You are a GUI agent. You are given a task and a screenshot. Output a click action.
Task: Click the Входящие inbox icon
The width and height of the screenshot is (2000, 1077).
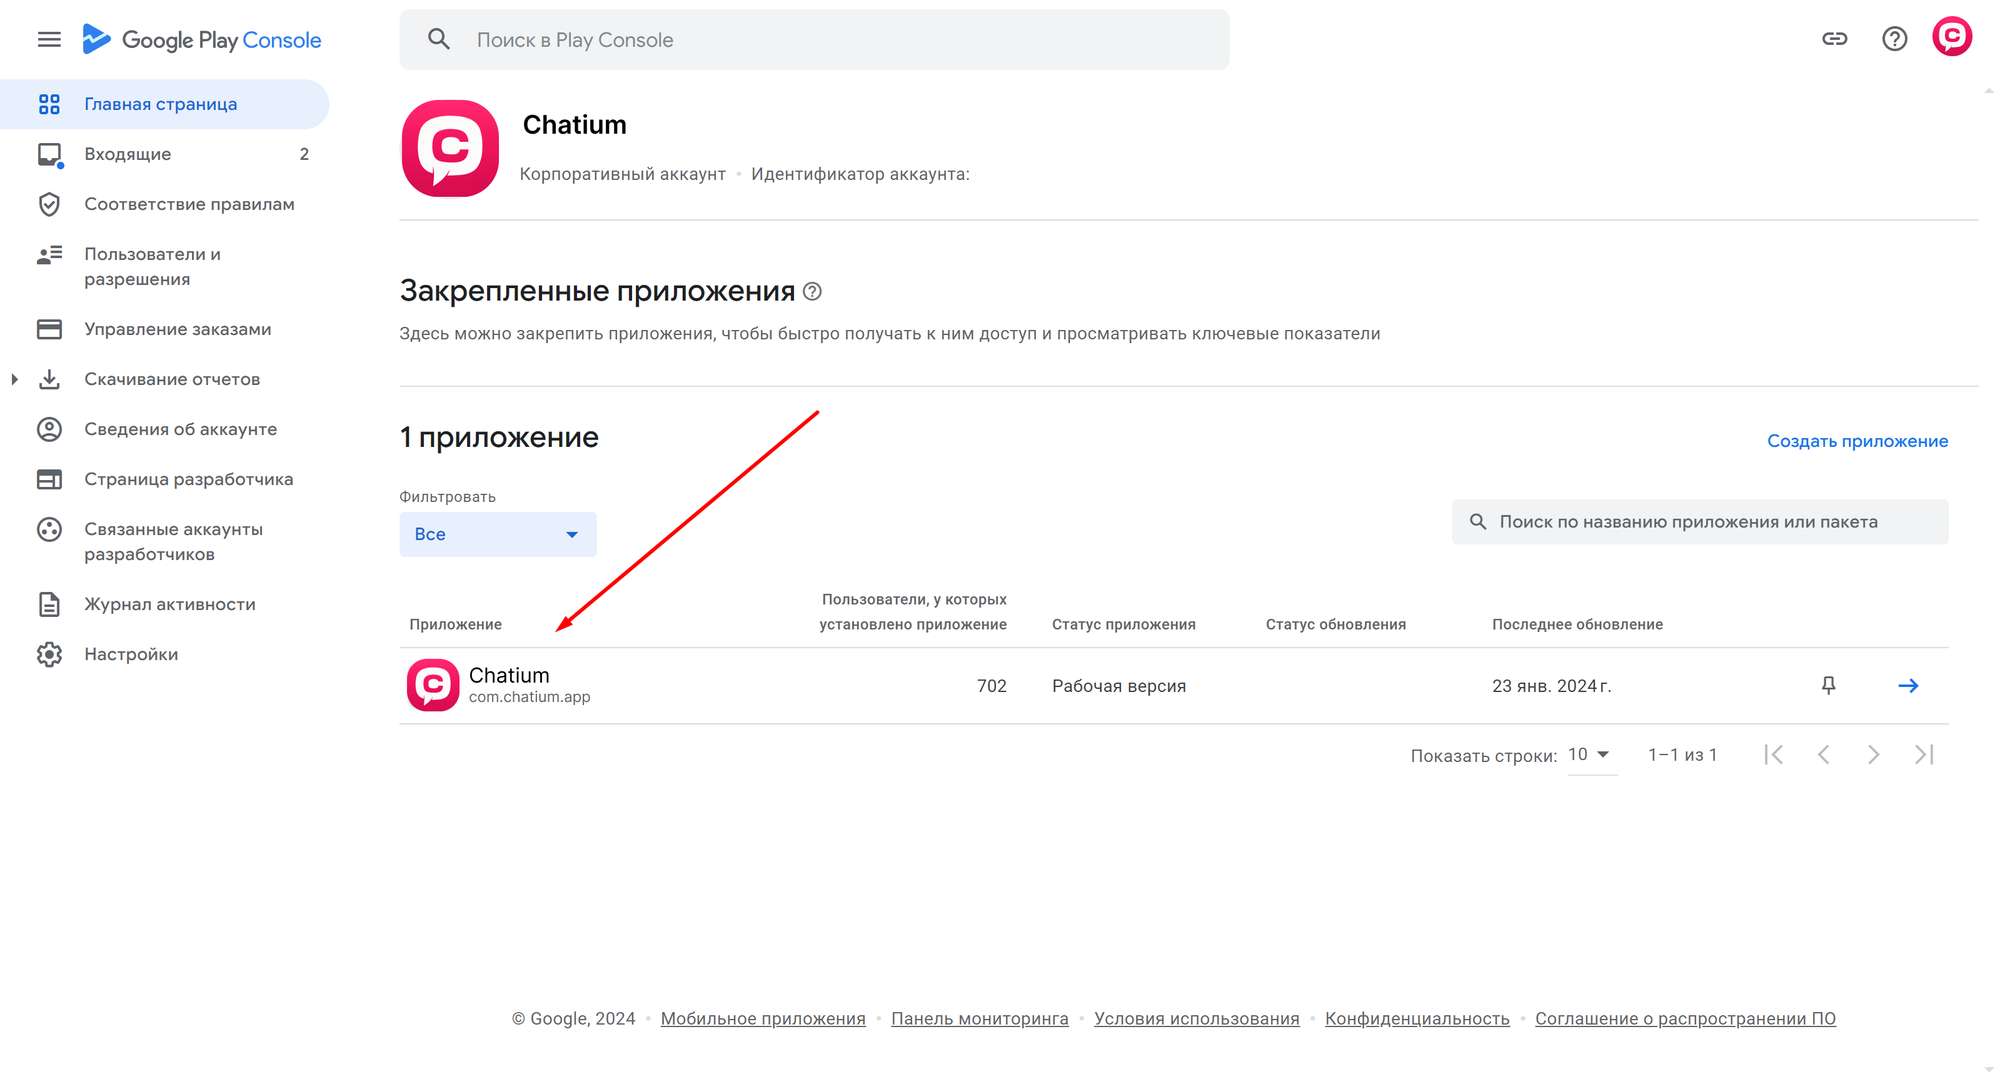[50, 155]
